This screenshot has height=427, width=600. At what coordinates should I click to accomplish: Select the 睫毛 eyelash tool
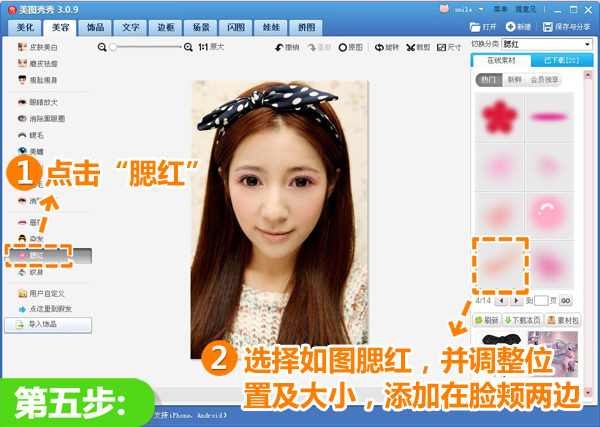(31, 135)
